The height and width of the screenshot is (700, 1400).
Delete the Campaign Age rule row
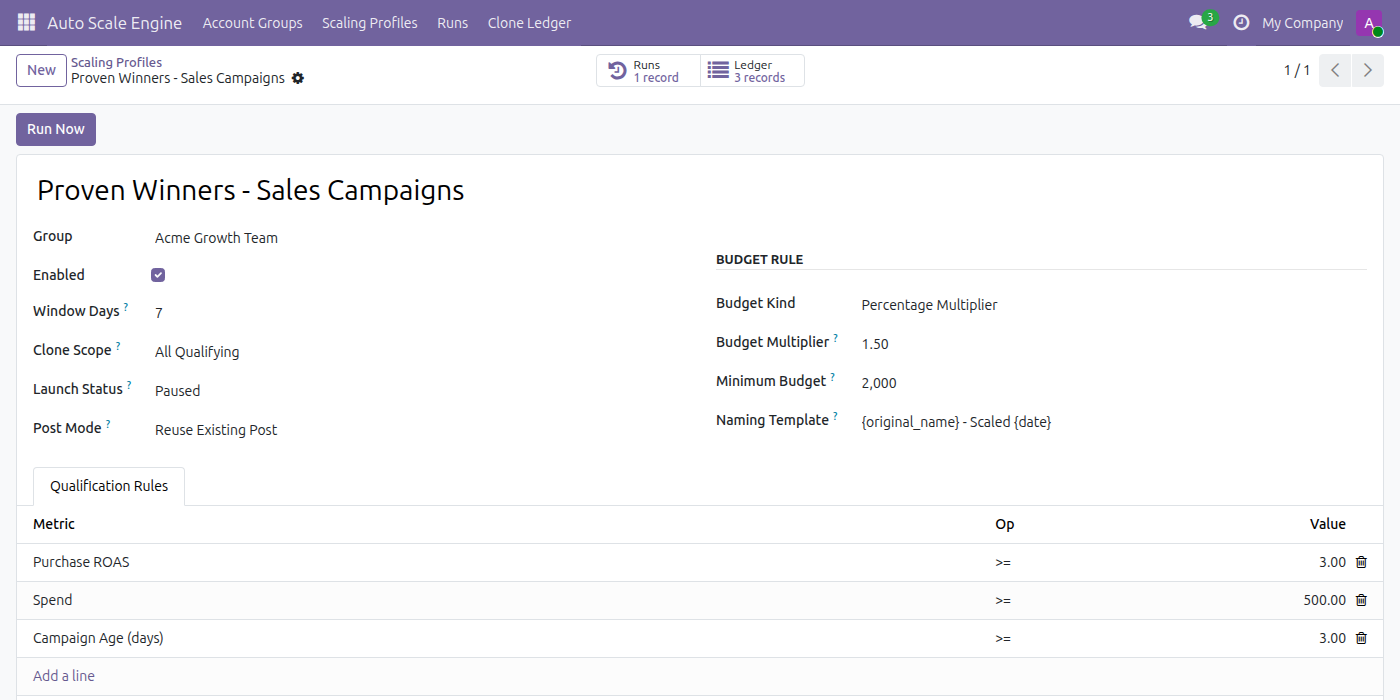[1361, 638]
